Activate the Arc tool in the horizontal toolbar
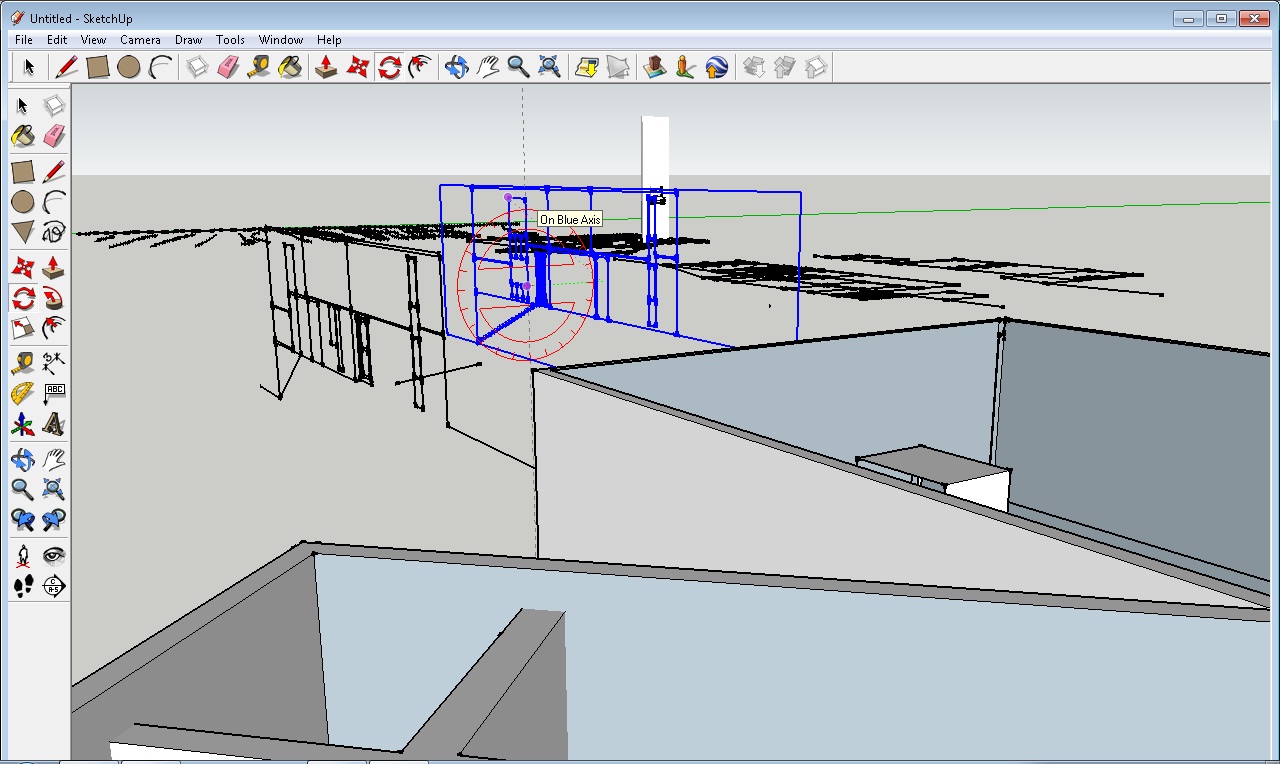1280x764 pixels. pos(160,67)
